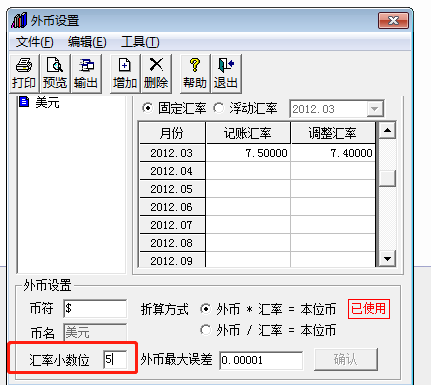
Task: Open the 工具(T) menu
Action: tap(140, 42)
